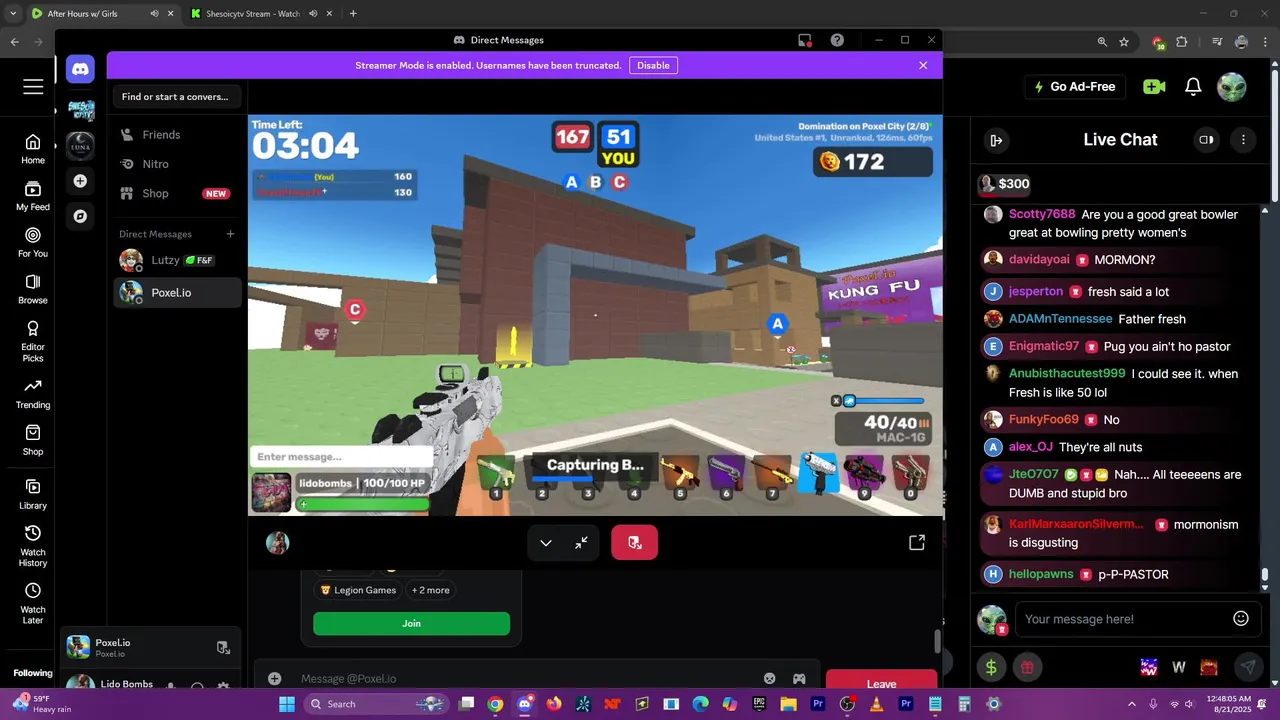Open Watch History
The image size is (1280, 720).
point(33,546)
